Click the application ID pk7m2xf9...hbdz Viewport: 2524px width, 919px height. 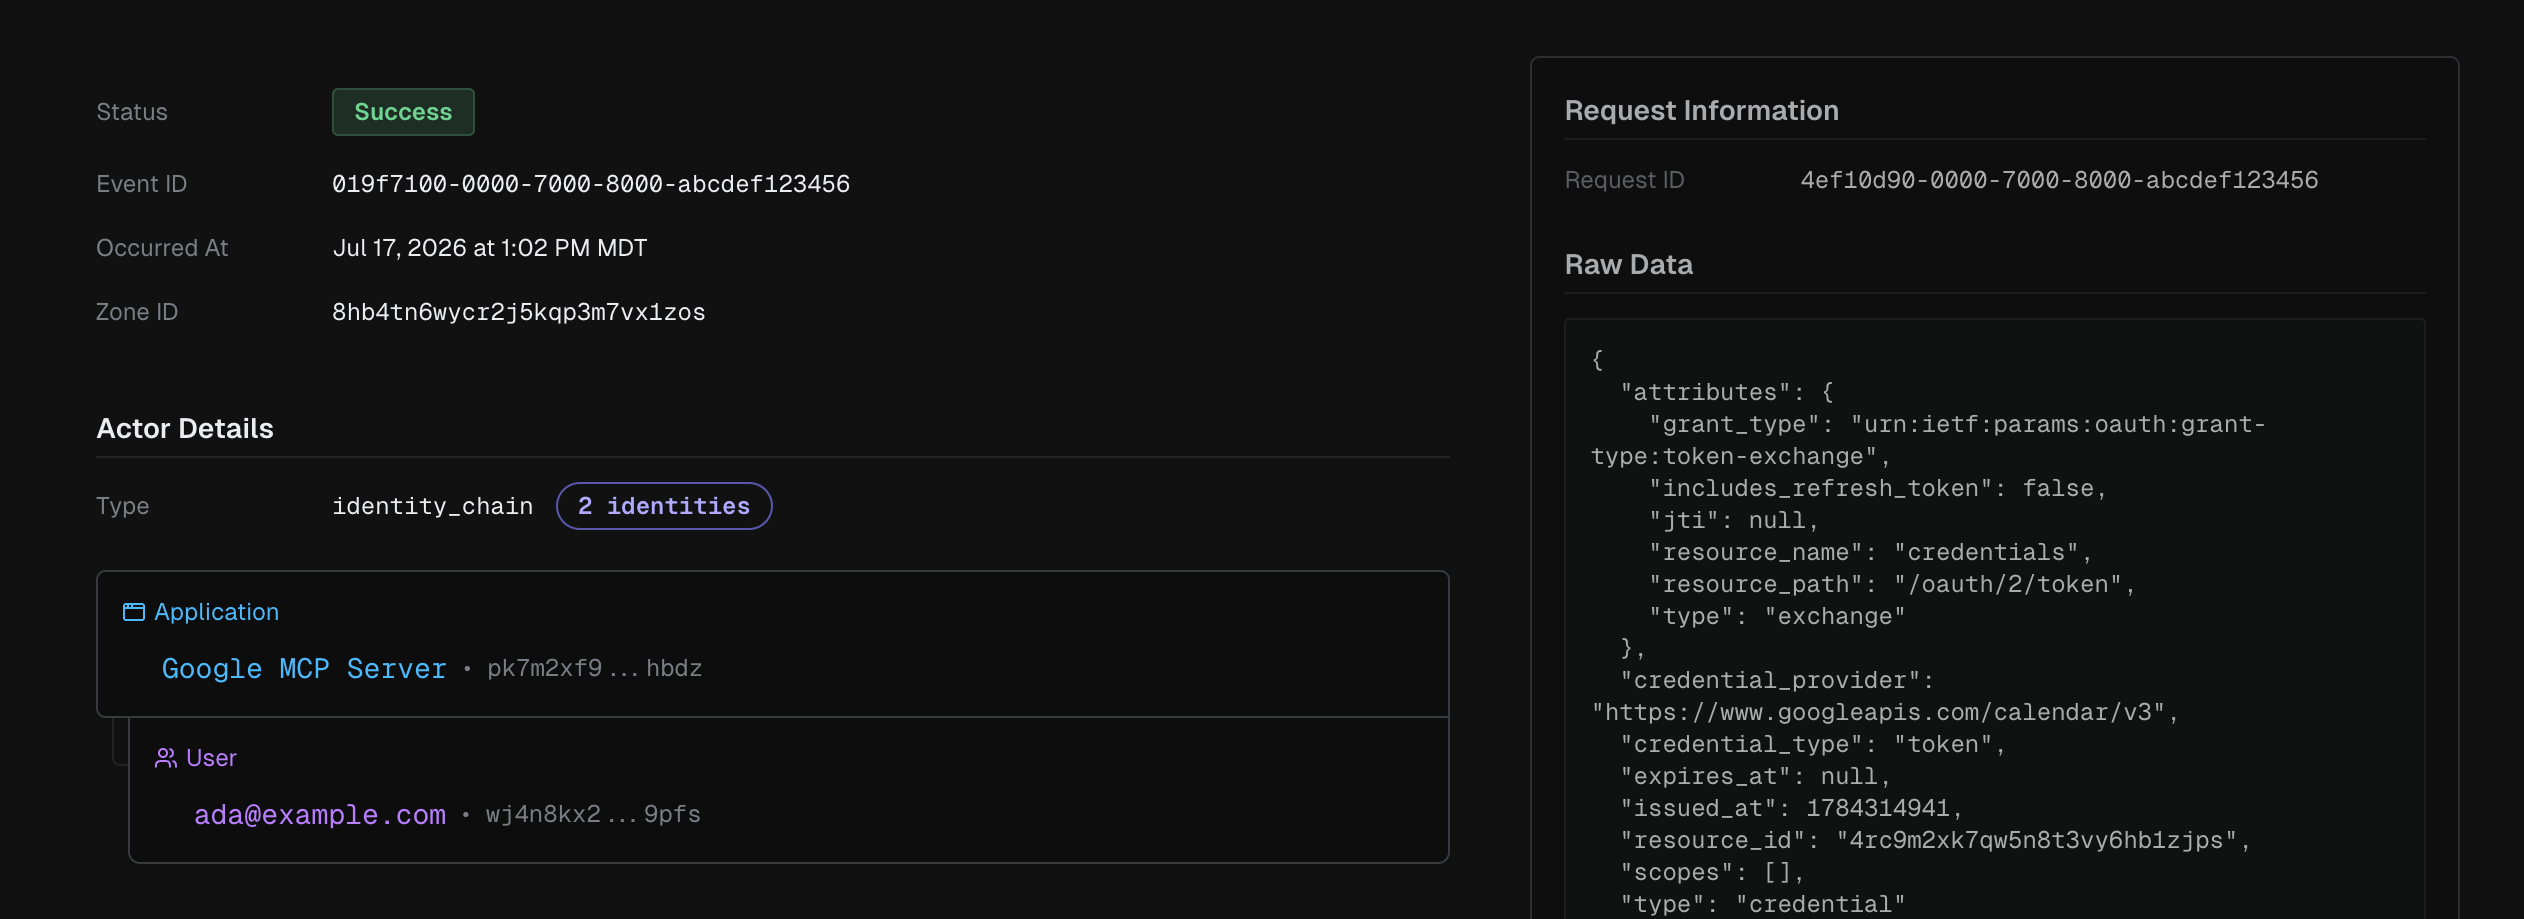[x=594, y=669]
